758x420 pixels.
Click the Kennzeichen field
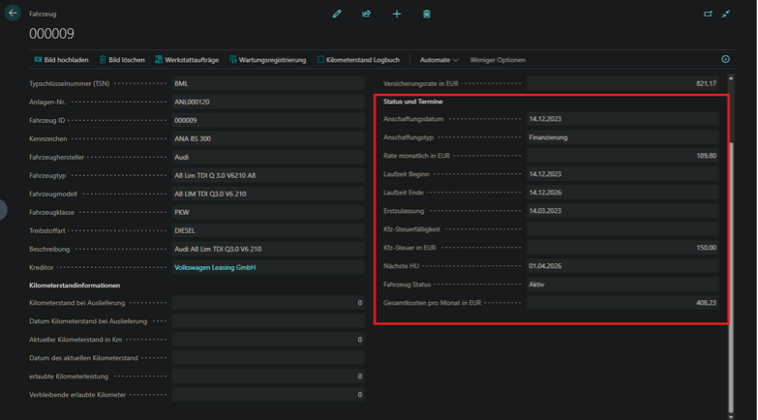266,138
